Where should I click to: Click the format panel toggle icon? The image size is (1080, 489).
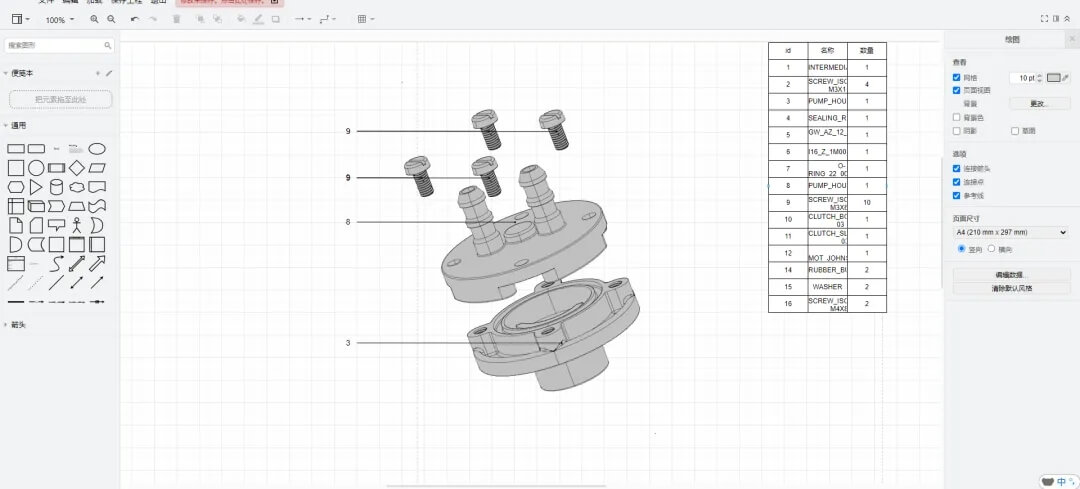click(1056, 19)
